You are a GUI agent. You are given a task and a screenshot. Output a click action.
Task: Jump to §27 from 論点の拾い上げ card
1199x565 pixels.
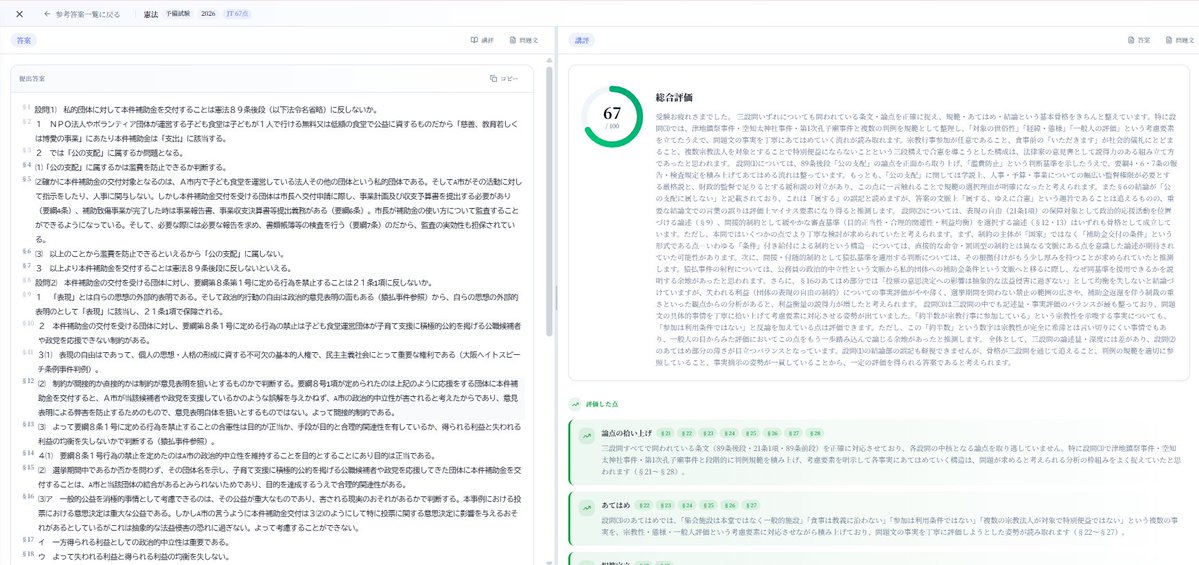(x=794, y=433)
